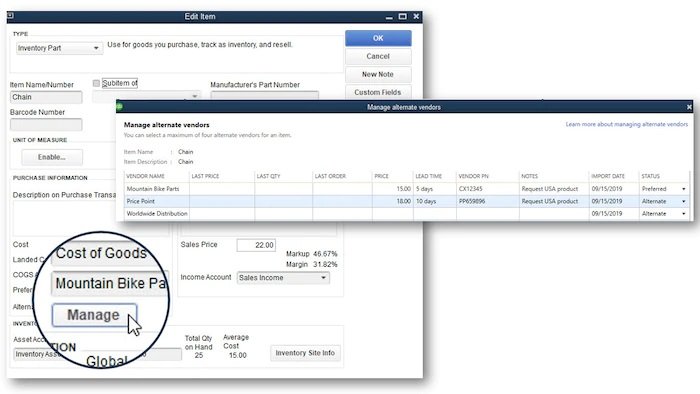
Task: Close the Edit Item window
Action: [x=416, y=17]
